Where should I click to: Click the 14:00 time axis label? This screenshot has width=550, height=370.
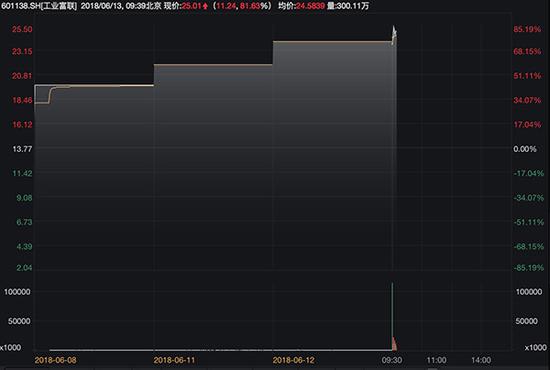481,360
